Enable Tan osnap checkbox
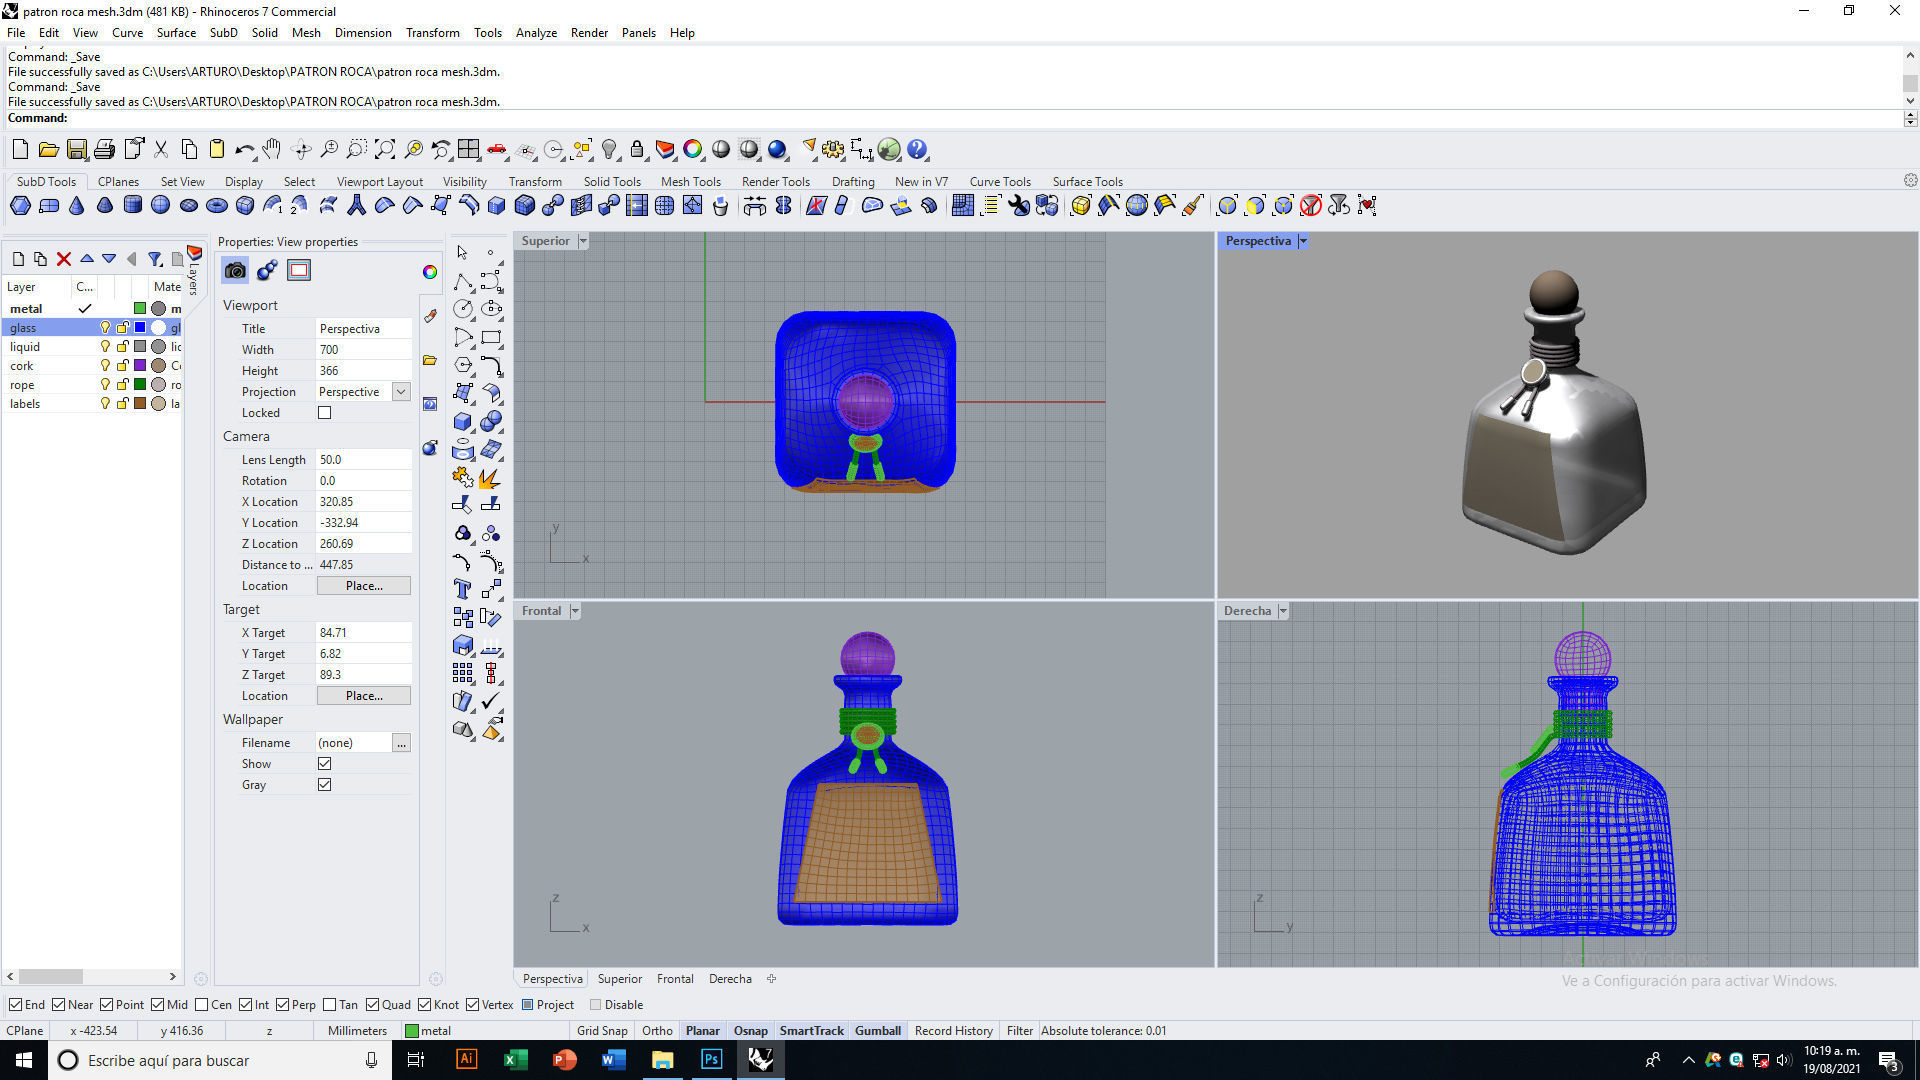 click(x=330, y=1005)
